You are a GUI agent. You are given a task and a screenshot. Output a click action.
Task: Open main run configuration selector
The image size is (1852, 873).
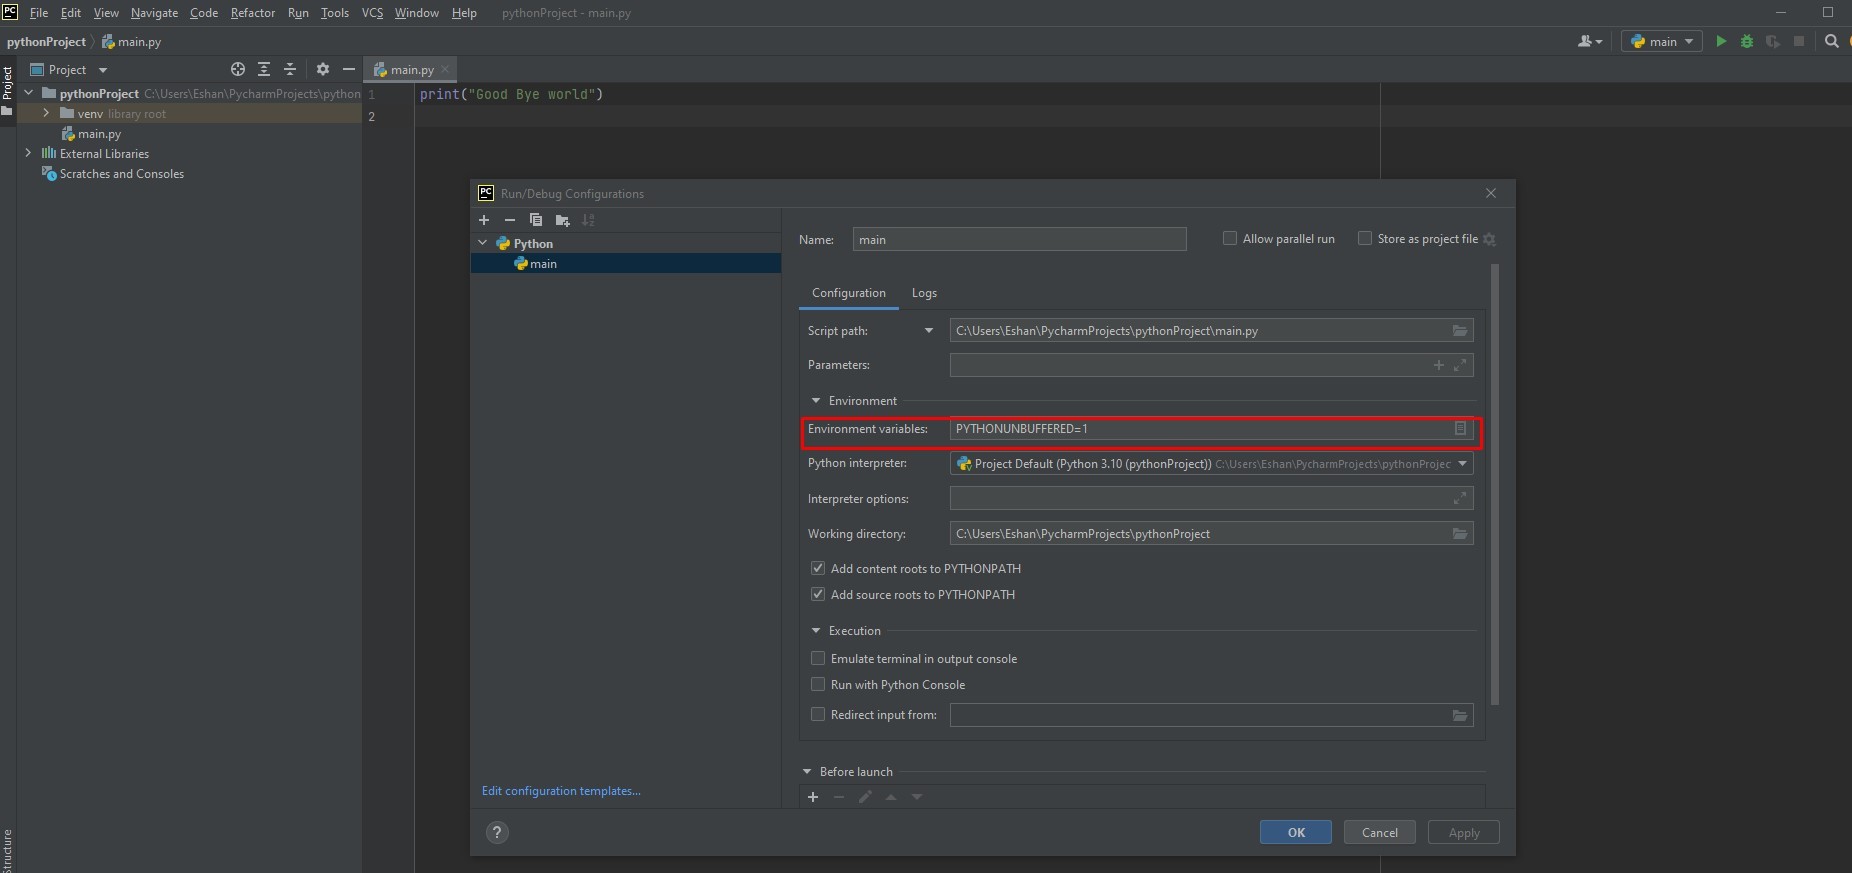(1662, 41)
